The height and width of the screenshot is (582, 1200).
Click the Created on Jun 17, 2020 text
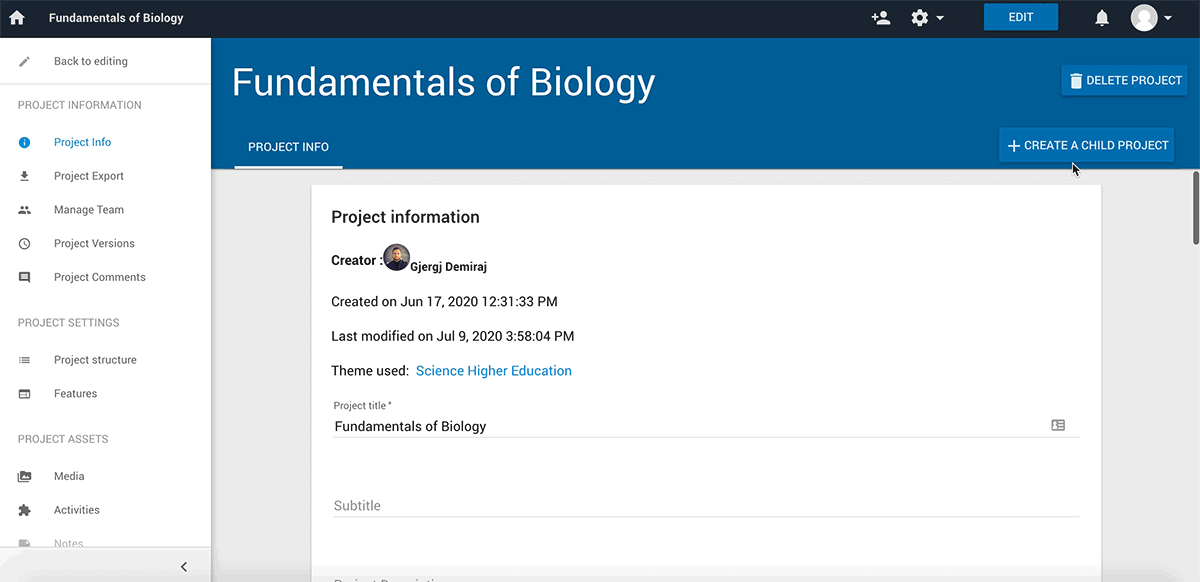pos(444,301)
